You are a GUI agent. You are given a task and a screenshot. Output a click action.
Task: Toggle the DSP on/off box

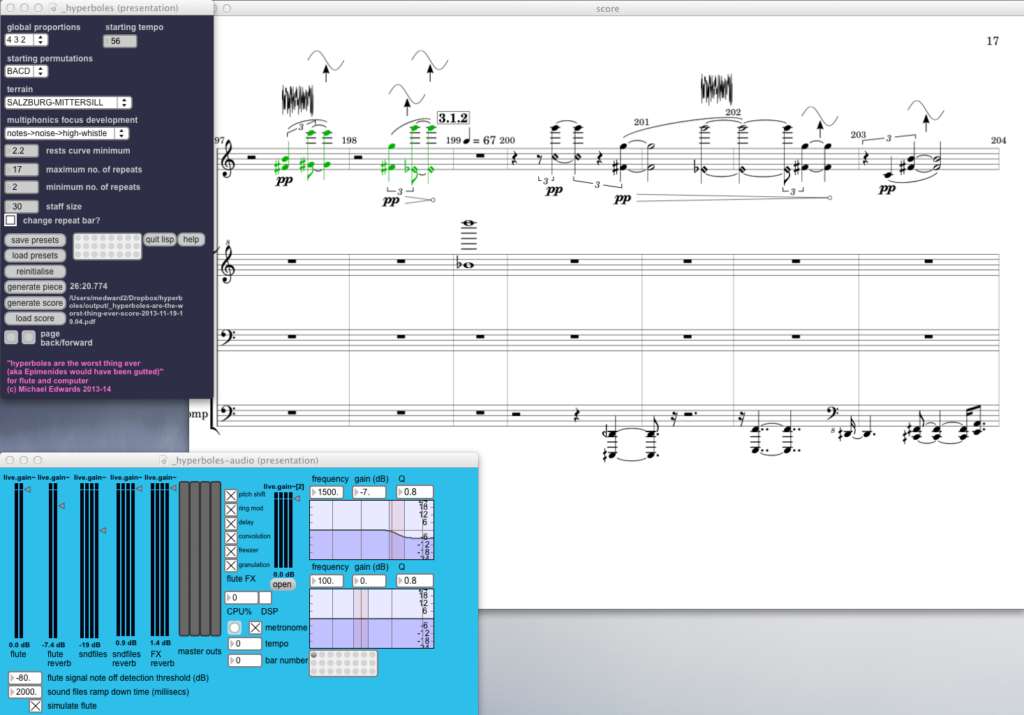click(x=264, y=597)
